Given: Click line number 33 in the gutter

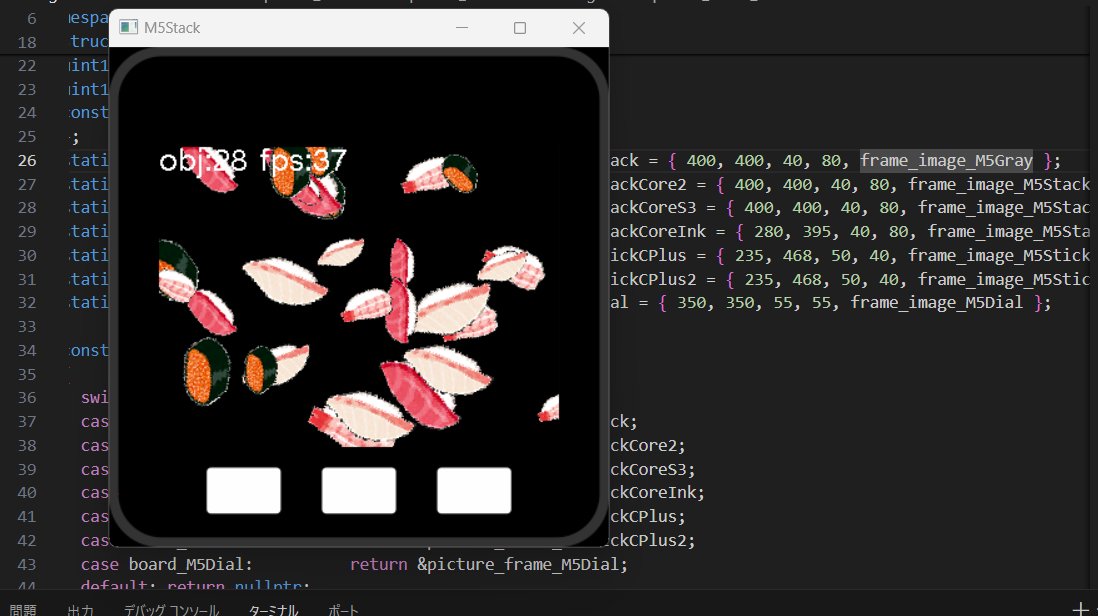Looking at the screenshot, I should point(27,326).
